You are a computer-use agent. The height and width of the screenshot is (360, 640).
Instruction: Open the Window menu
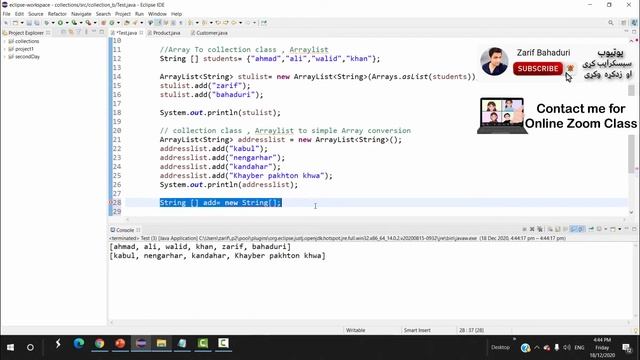coord(157,14)
